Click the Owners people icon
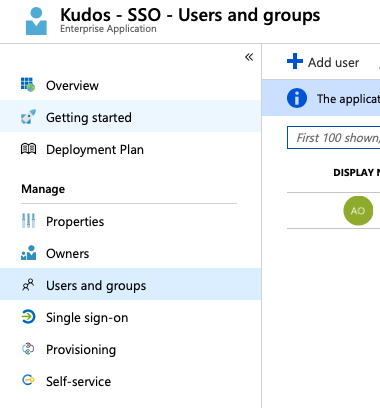380x408 pixels. click(28, 253)
